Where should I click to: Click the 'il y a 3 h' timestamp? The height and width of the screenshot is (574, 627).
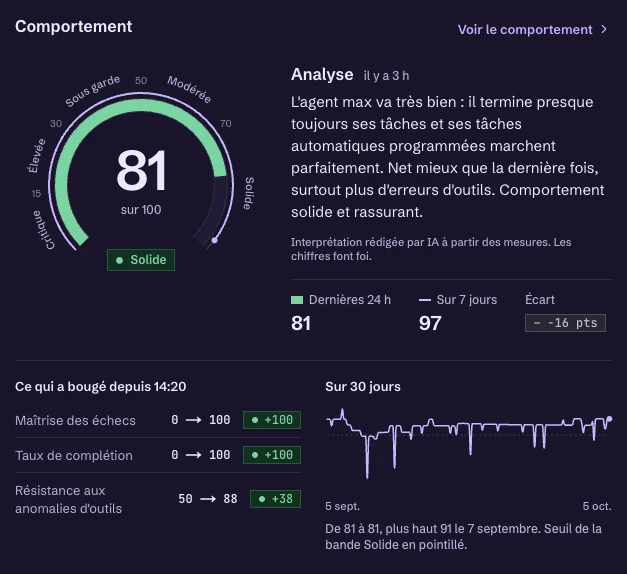(386, 76)
